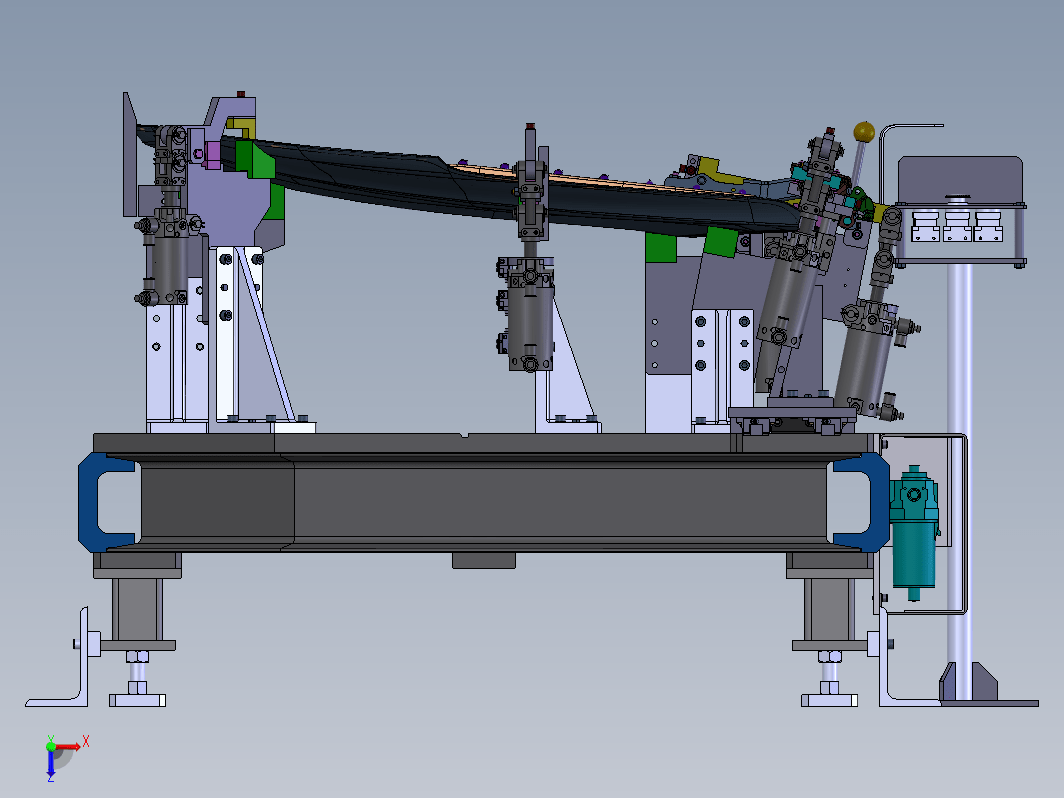Select the teal filter regulator unit

coord(914,532)
